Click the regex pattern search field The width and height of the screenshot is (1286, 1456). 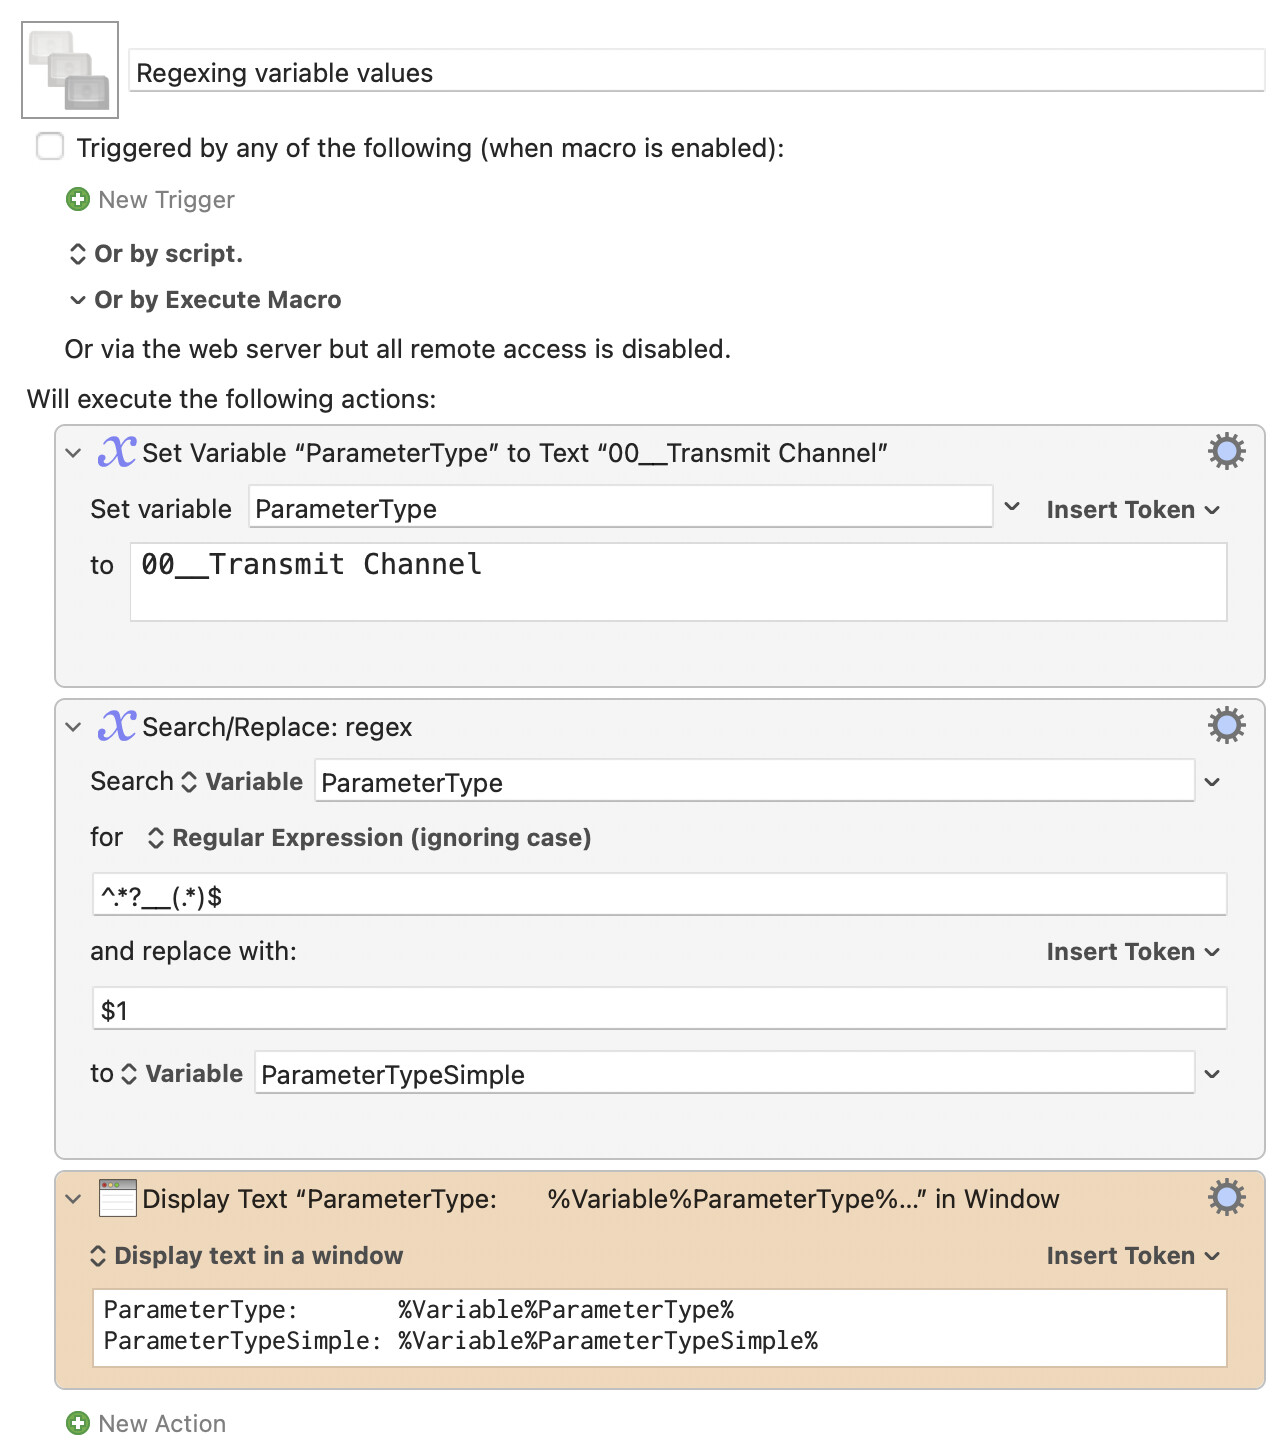pyautogui.click(x=659, y=896)
